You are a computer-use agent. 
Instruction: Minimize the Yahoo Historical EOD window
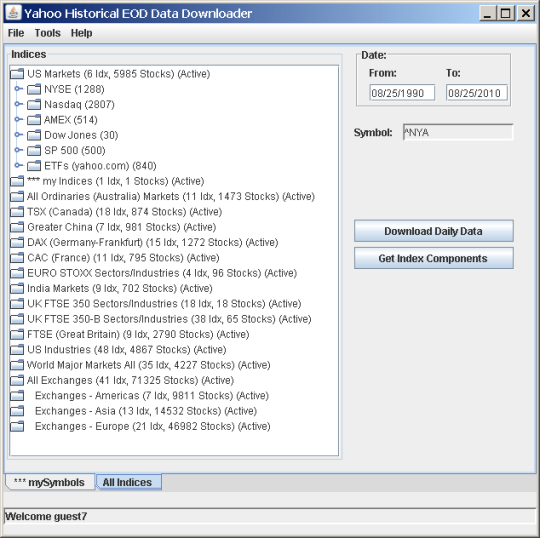(488, 13)
